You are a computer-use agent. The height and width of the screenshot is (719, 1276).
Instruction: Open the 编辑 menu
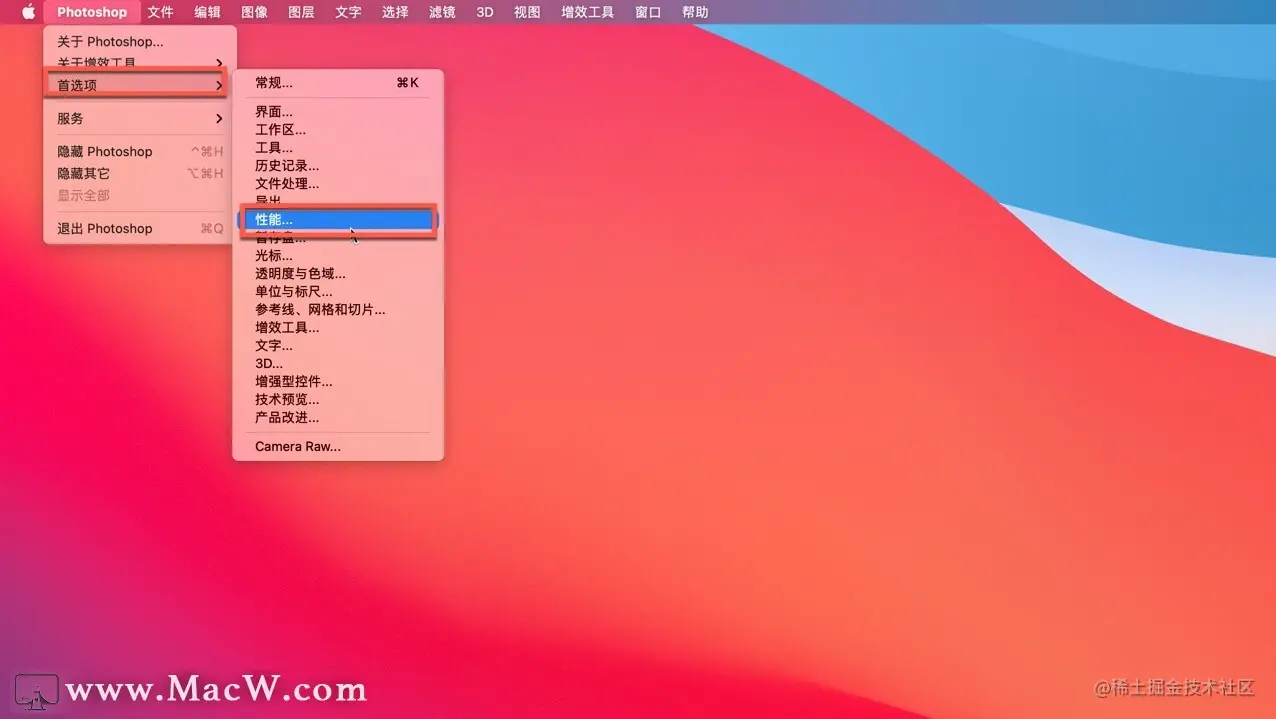(x=207, y=12)
